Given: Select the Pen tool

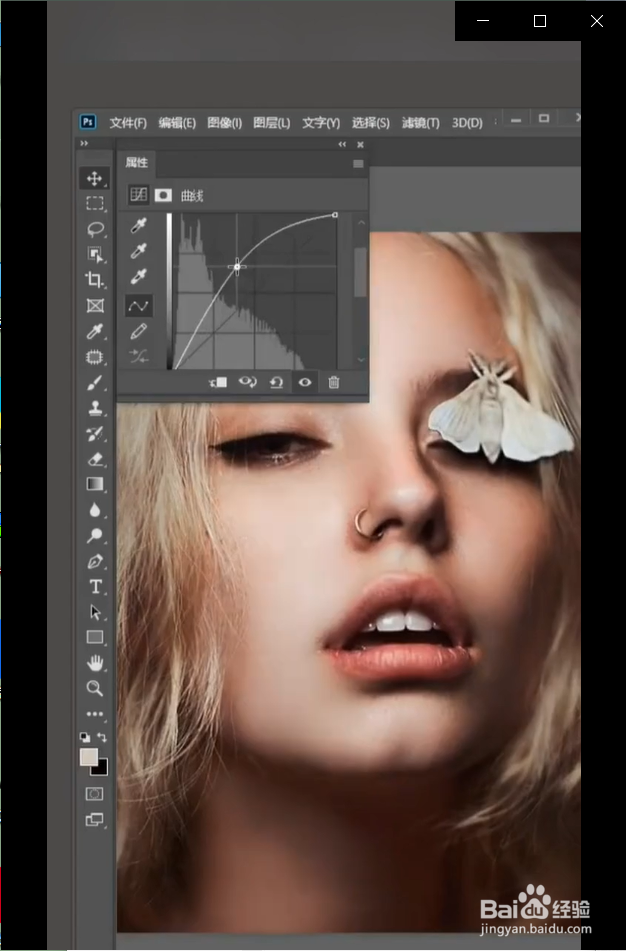Looking at the screenshot, I should [x=95, y=562].
